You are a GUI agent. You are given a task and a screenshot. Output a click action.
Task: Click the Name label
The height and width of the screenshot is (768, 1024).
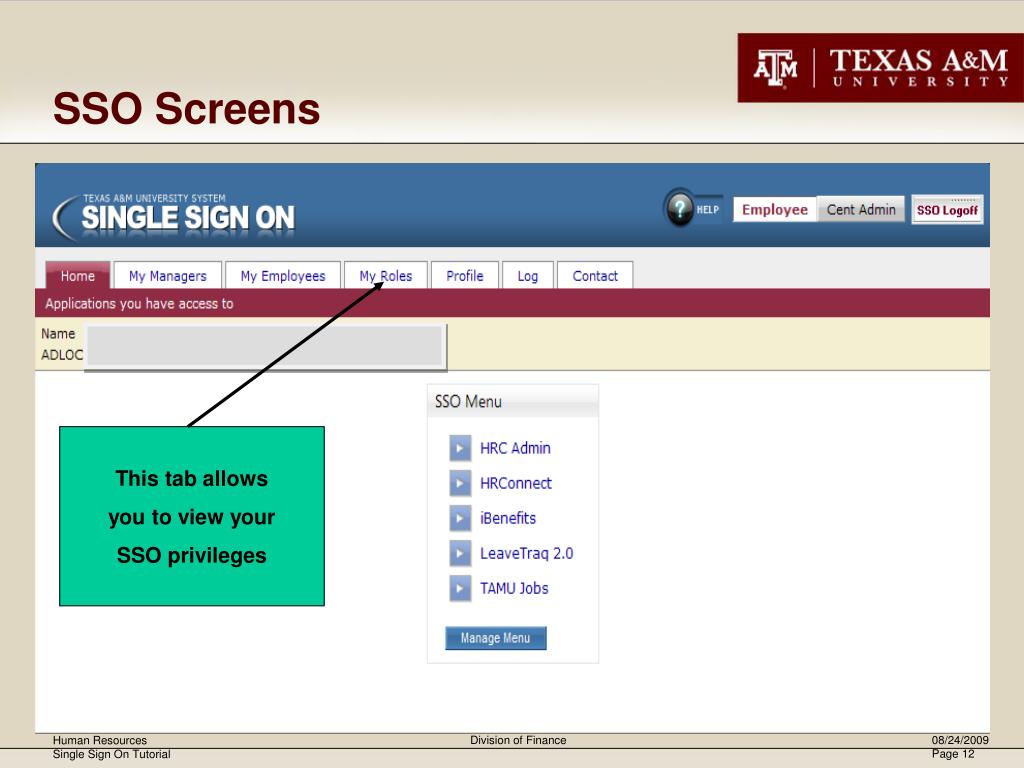coord(58,334)
